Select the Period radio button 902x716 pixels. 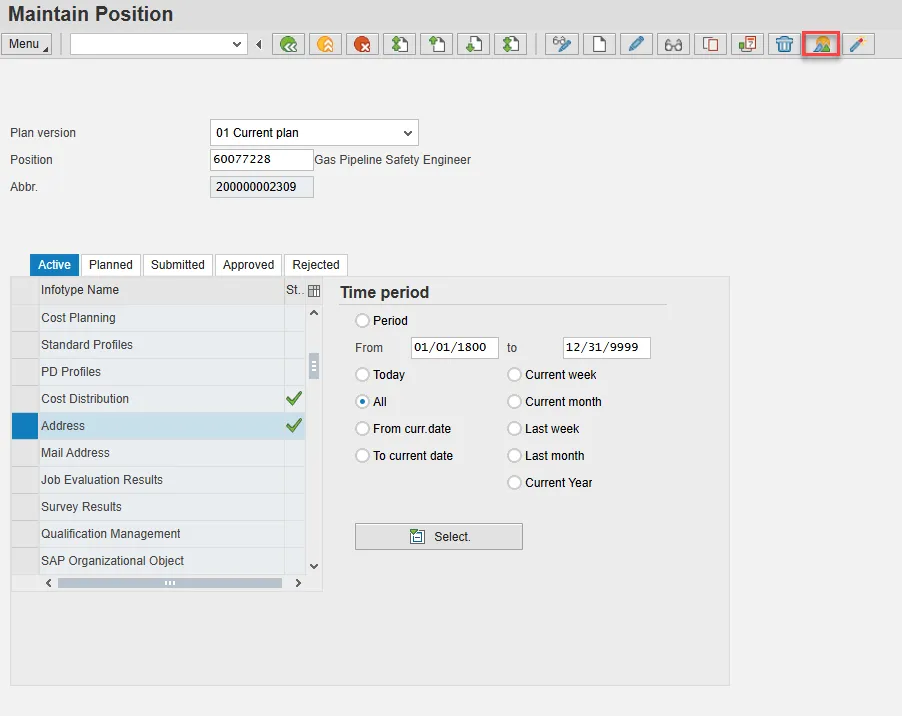click(x=362, y=321)
